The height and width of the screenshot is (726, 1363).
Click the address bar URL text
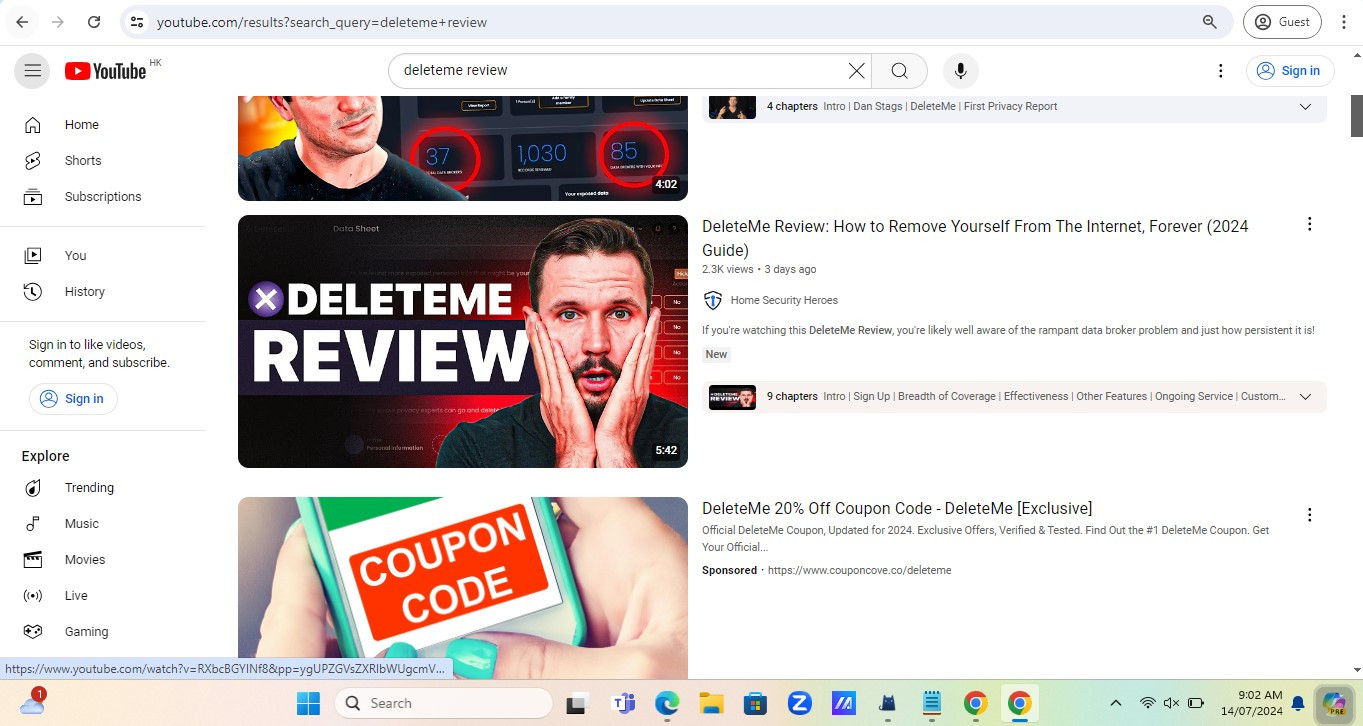[322, 22]
